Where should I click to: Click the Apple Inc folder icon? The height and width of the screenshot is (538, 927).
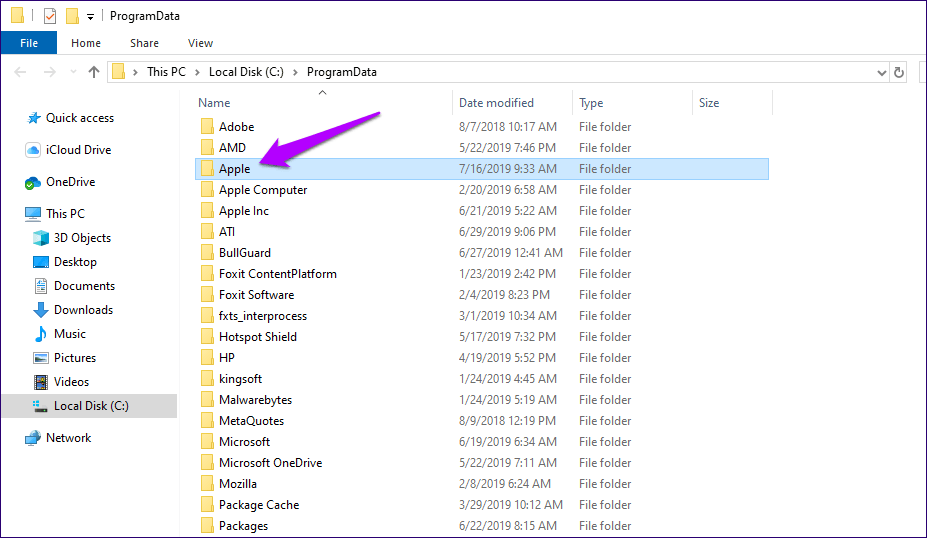click(207, 211)
